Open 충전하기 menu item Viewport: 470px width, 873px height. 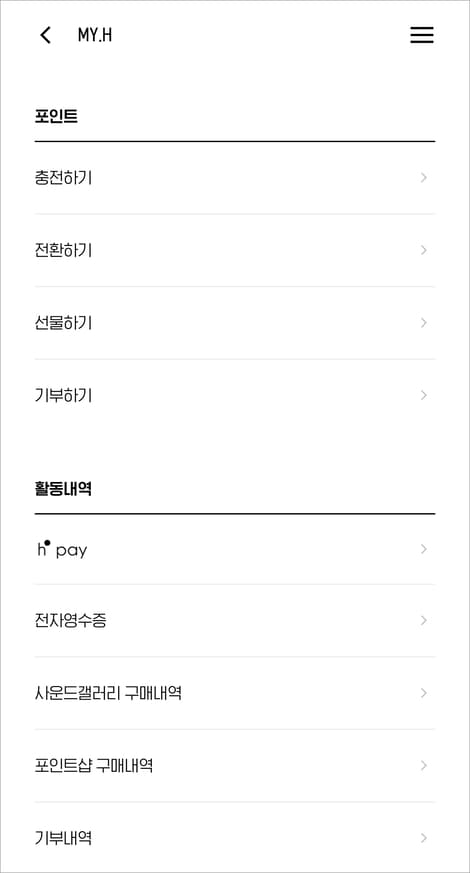click(235, 178)
